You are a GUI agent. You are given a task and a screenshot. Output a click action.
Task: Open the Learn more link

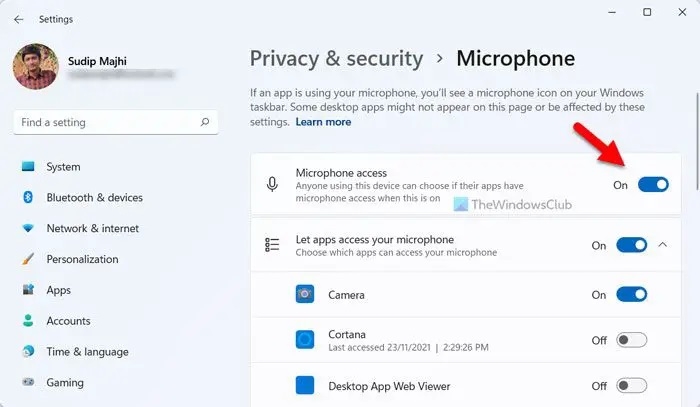(x=323, y=122)
